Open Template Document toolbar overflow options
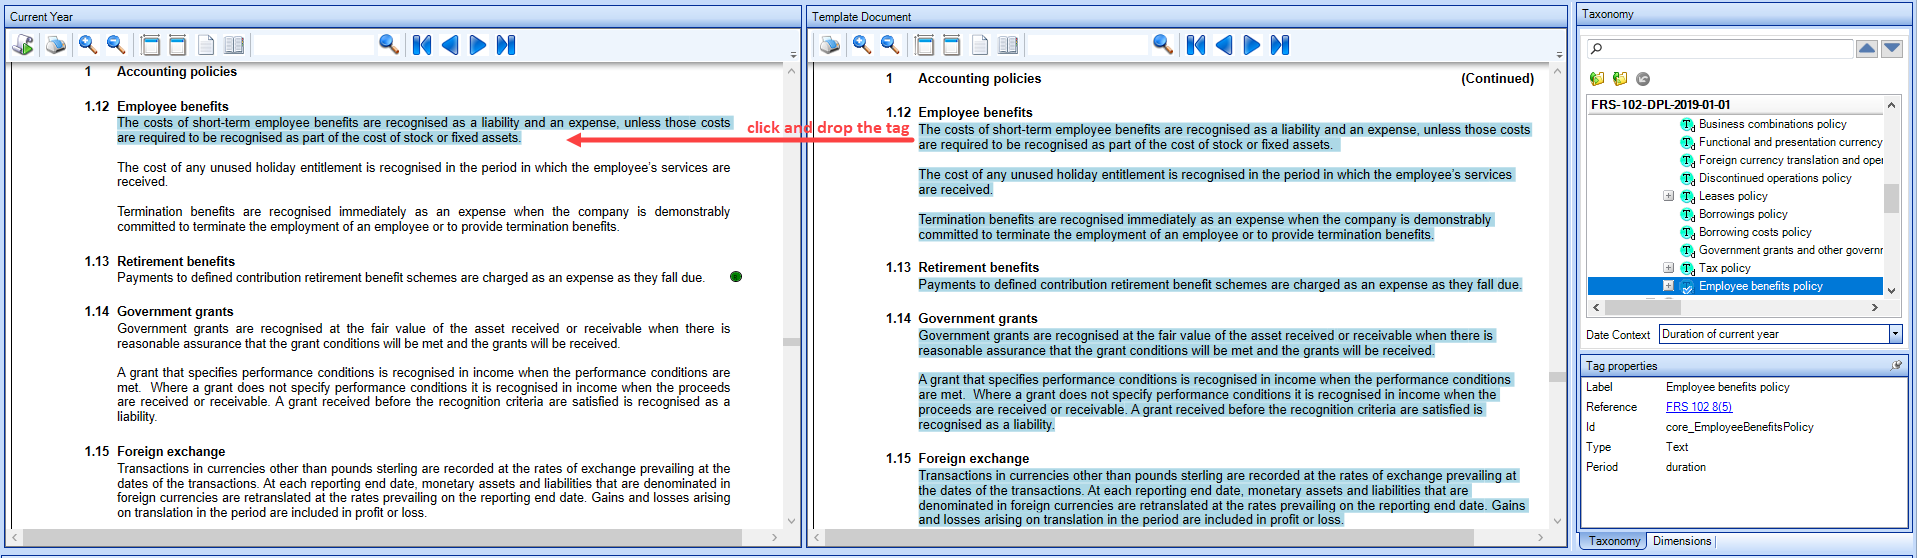Image resolution: width=1917 pixels, height=558 pixels. click(x=1559, y=55)
